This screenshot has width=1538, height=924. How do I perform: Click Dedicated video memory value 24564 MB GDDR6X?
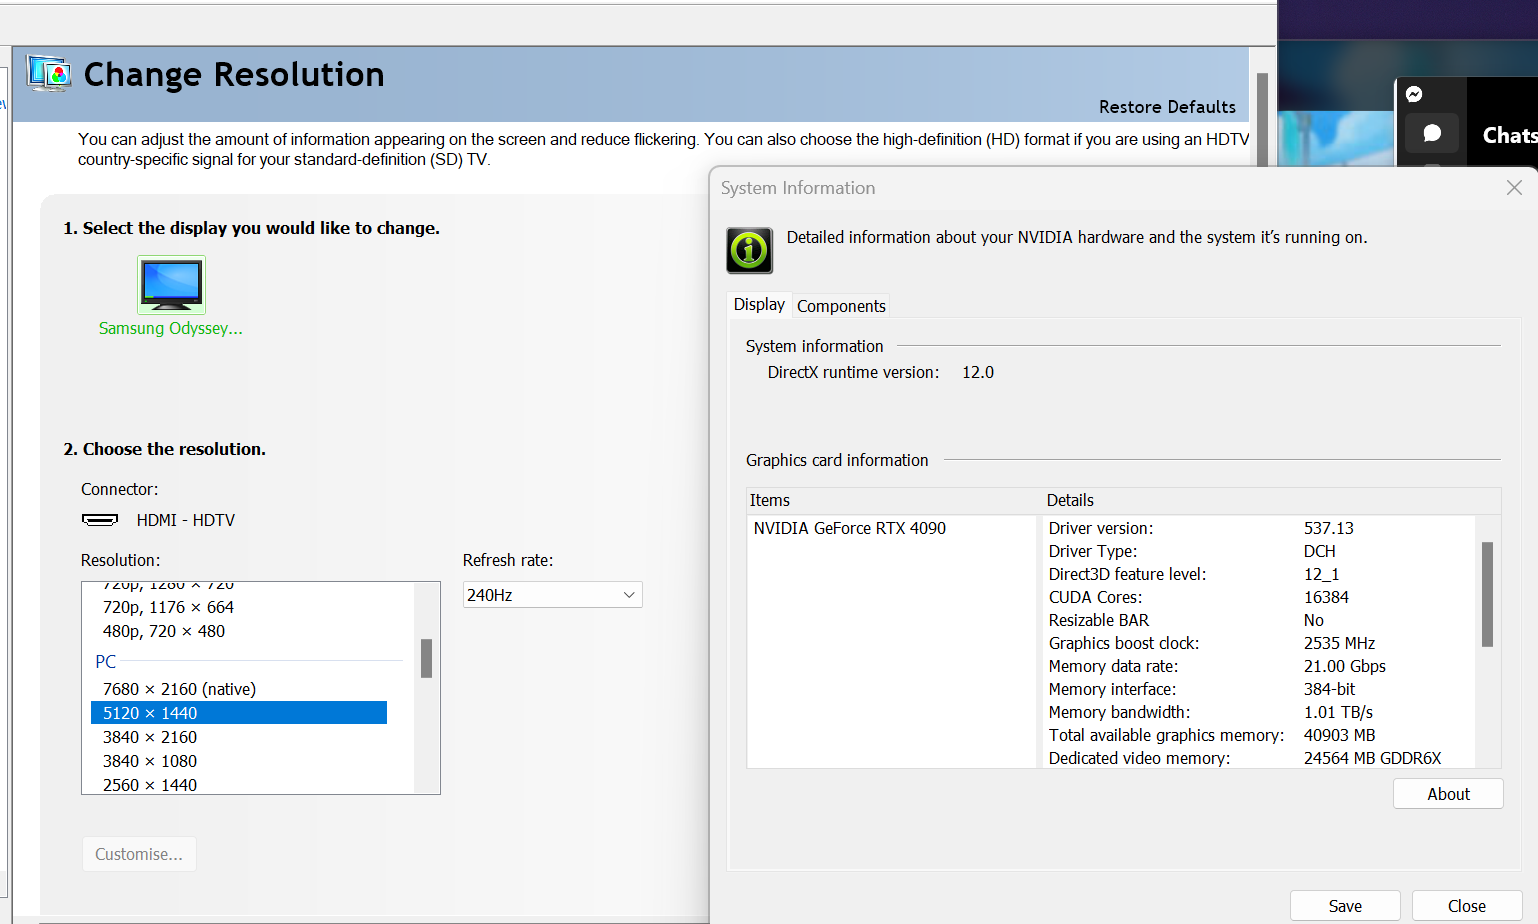[x=1372, y=758]
